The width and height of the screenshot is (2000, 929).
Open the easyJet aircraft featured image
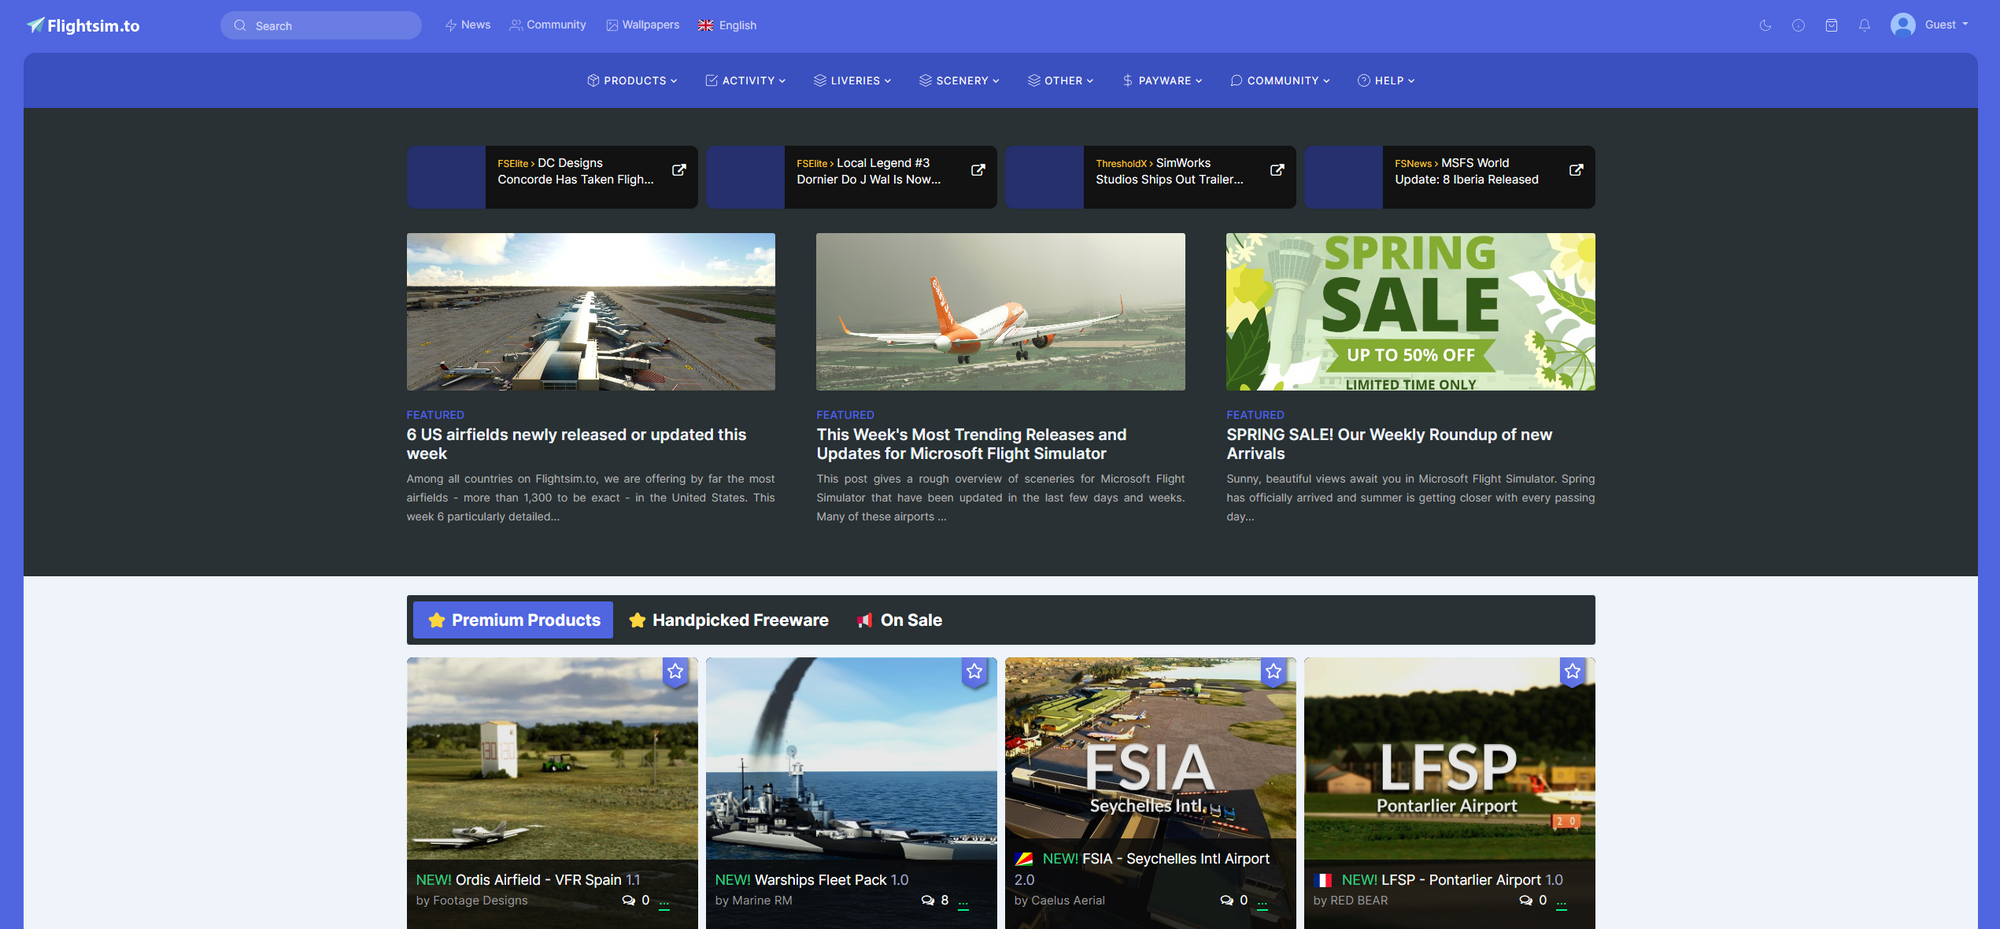pyautogui.click(x=1000, y=312)
